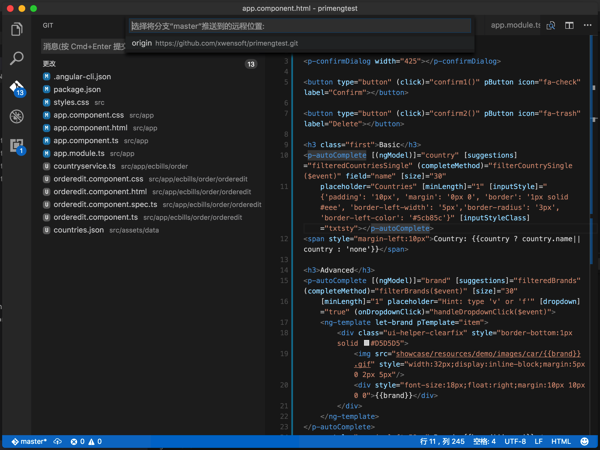Open the Extensions view icon
Viewport: 600px width, 450px height.
(17, 146)
